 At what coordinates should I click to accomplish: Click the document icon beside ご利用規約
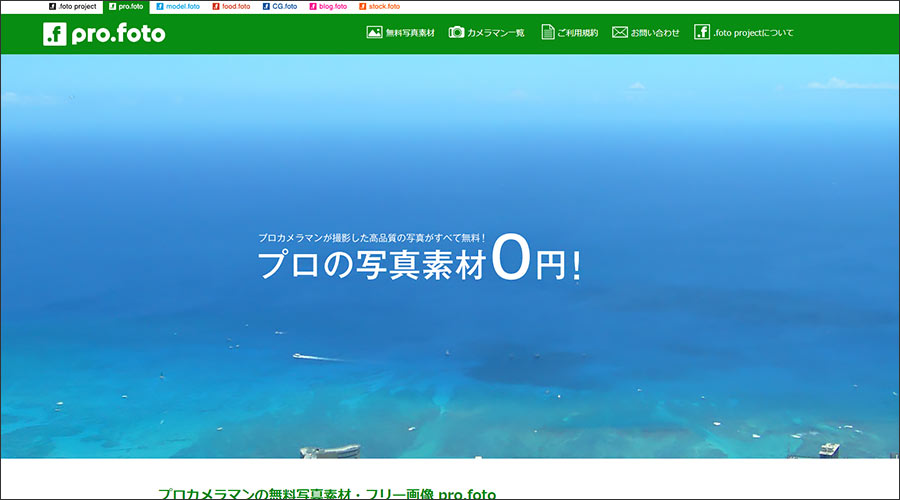click(x=548, y=32)
